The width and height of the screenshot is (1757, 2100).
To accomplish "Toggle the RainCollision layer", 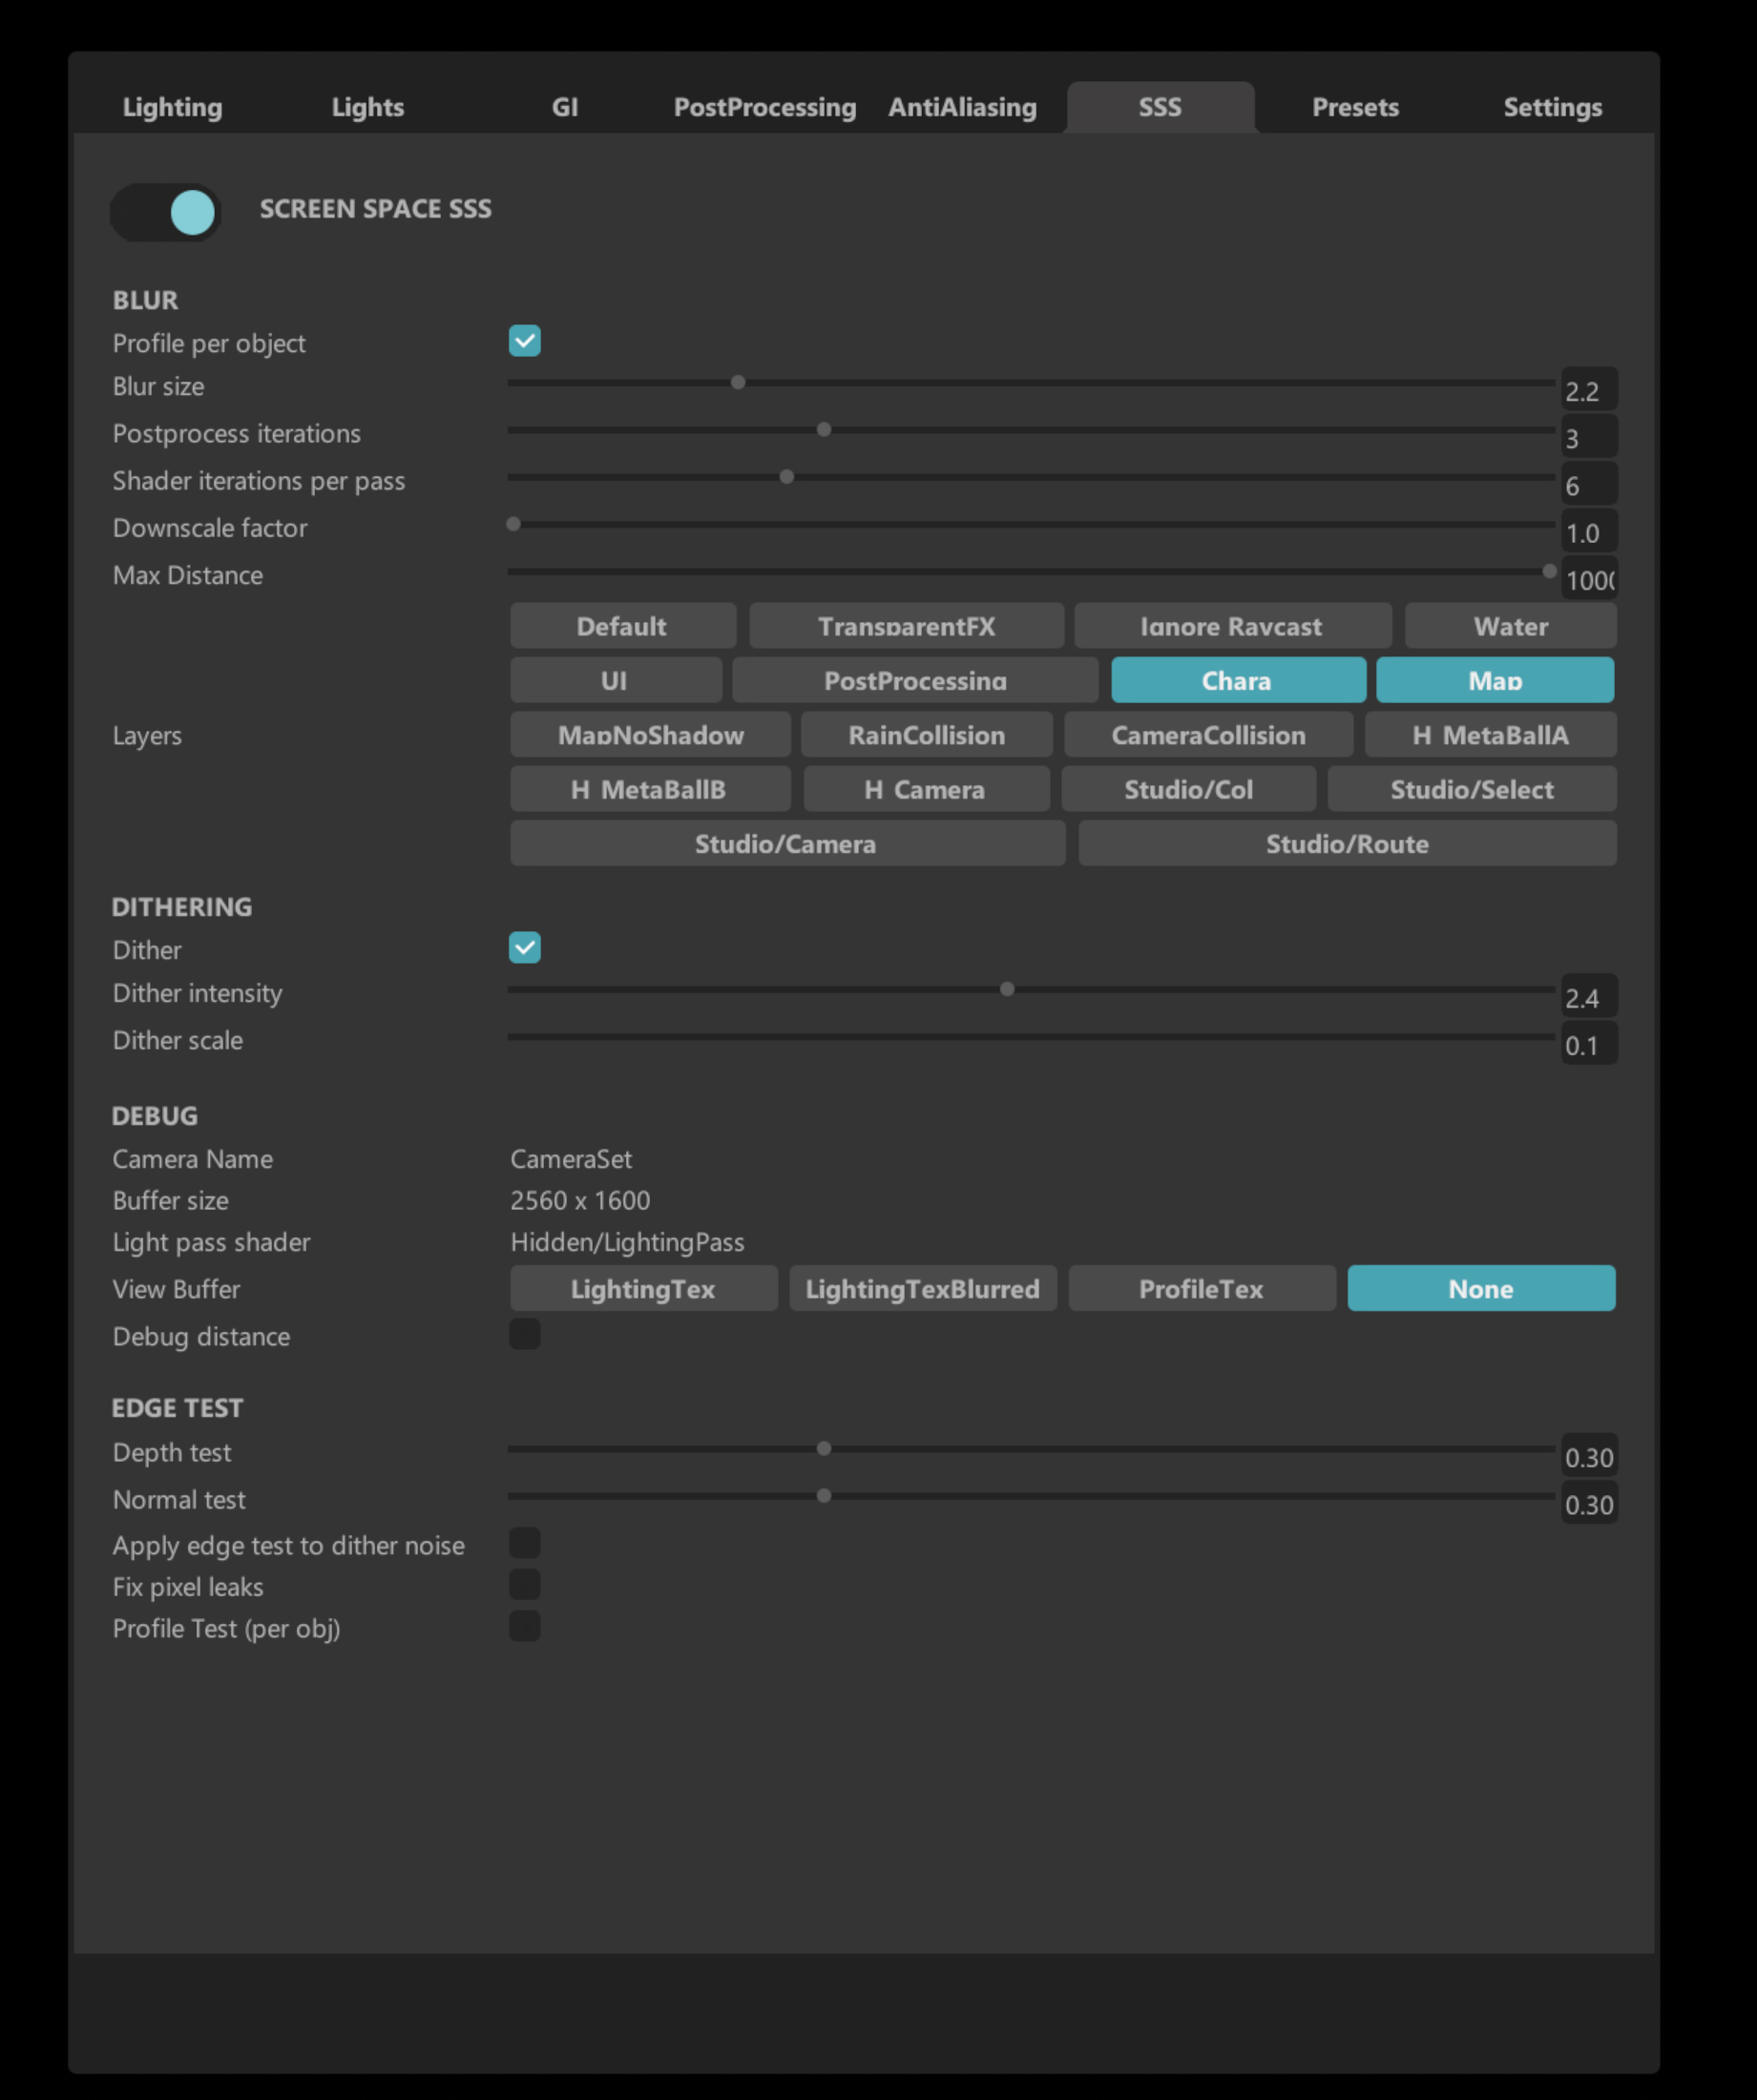I will pos(926,735).
